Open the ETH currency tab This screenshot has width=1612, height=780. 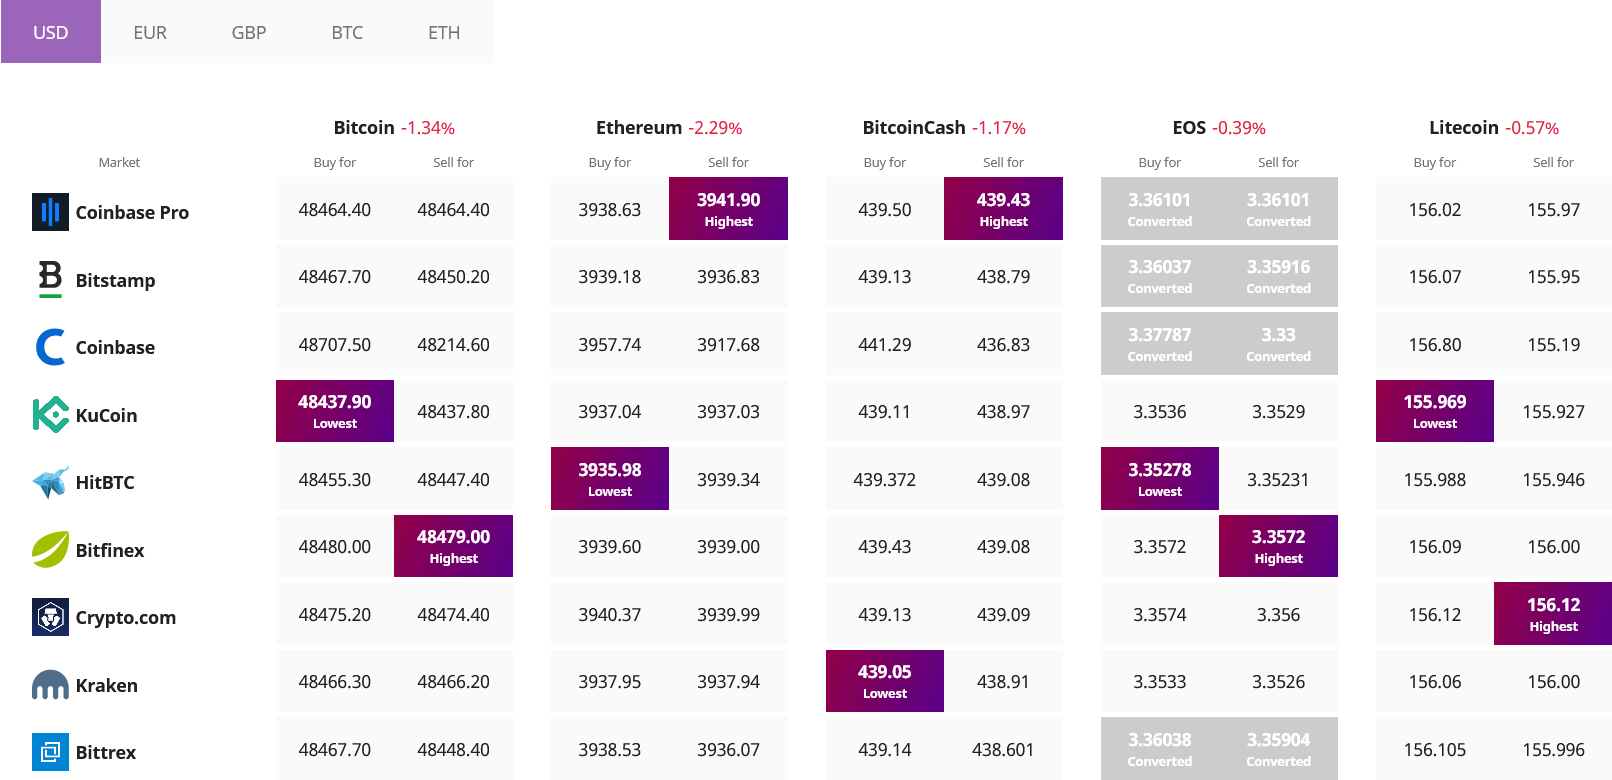(444, 32)
